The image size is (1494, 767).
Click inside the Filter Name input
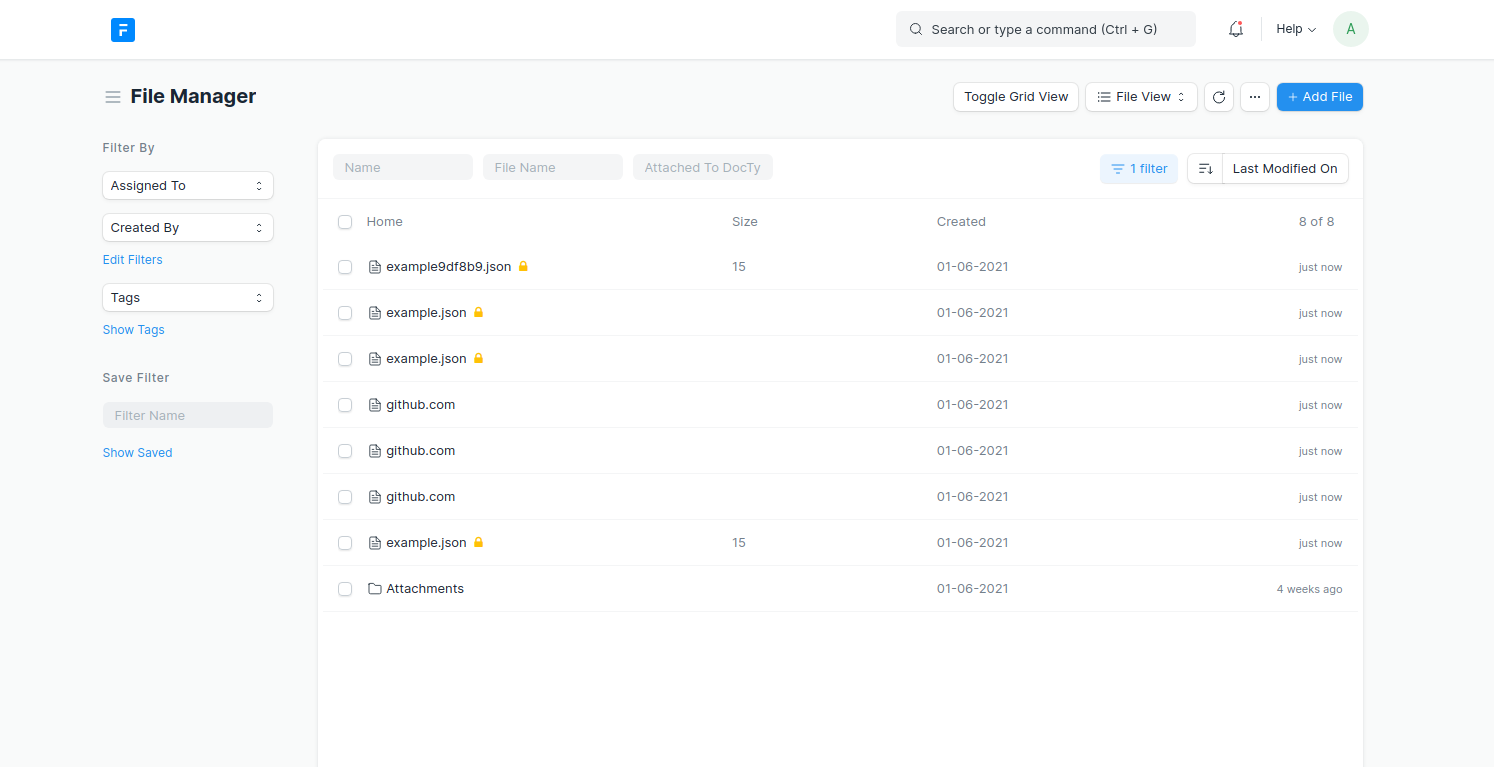point(187,414)
